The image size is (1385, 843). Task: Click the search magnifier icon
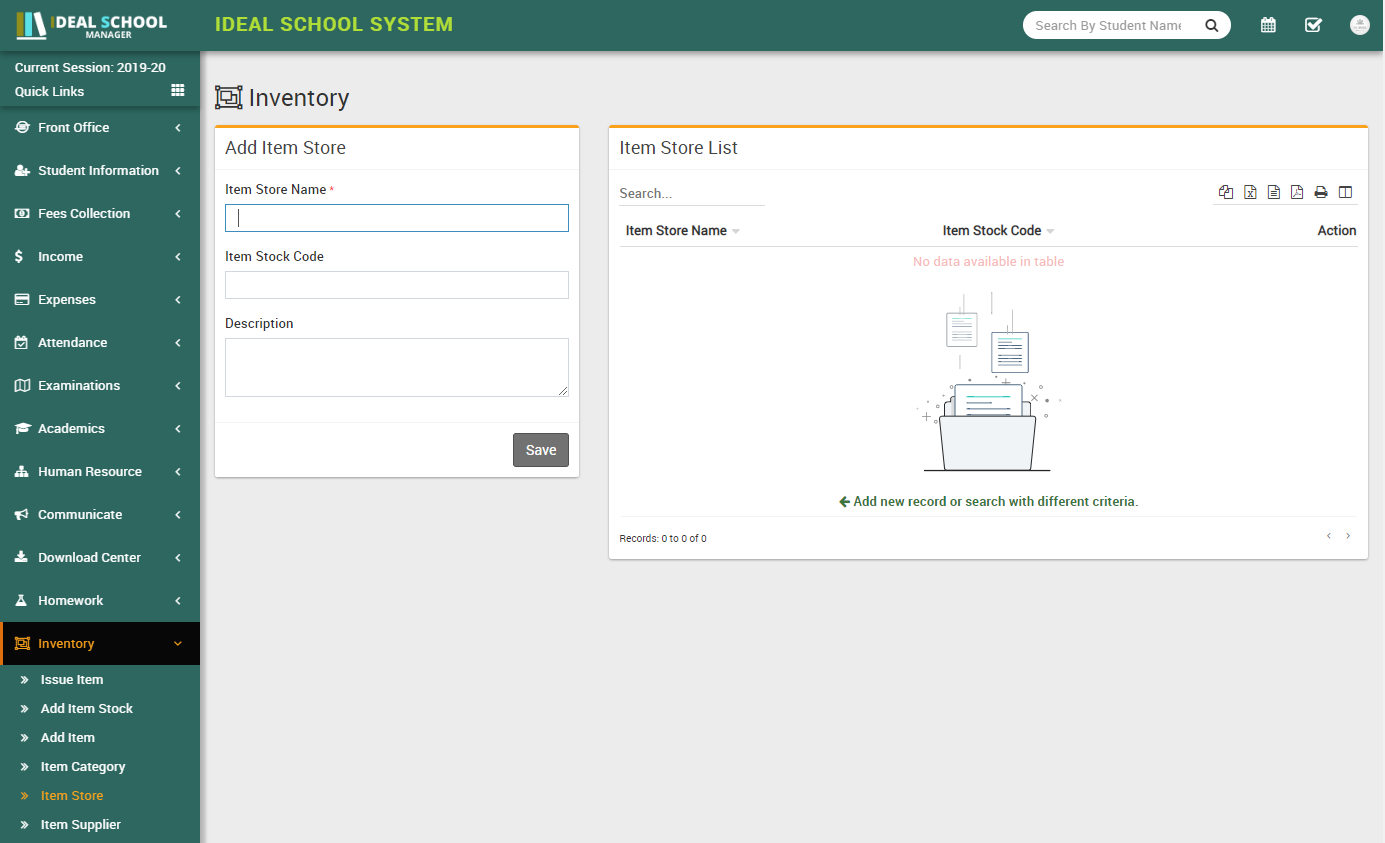[x=1211, y=26]
